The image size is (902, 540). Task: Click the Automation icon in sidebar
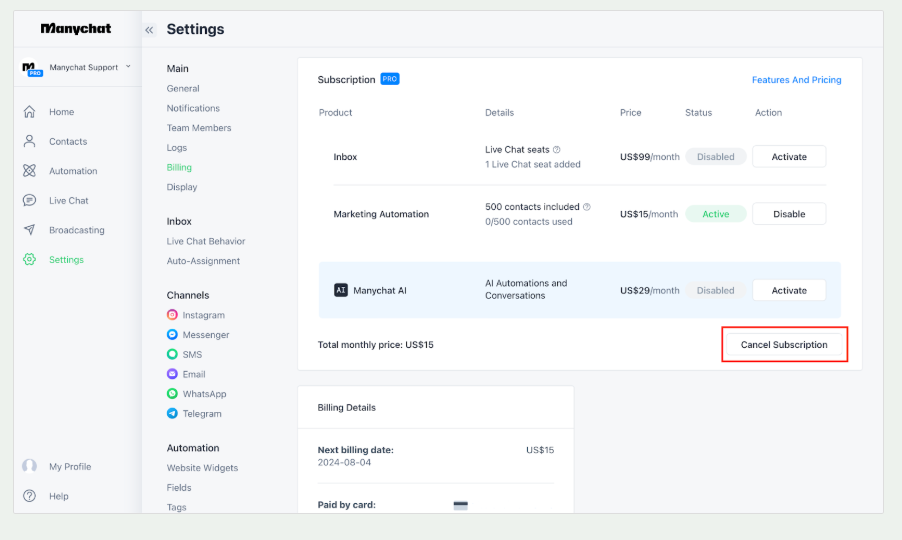pos(29,171)
